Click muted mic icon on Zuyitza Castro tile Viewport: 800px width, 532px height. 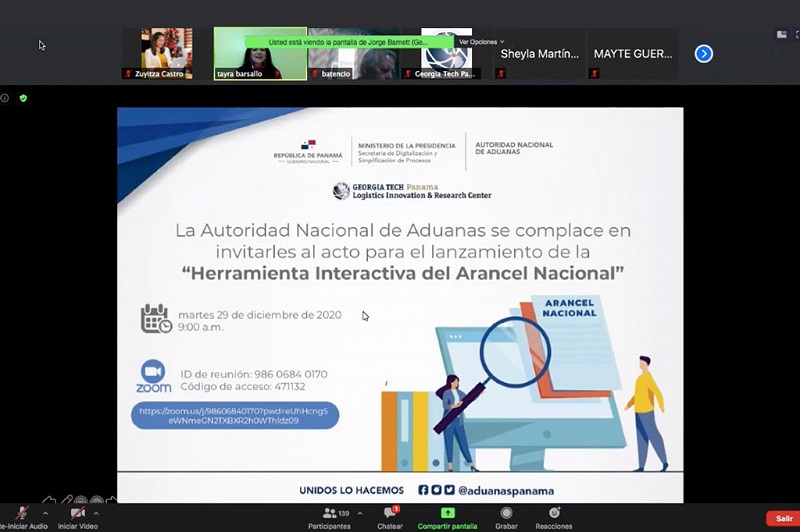click(128, 74)
